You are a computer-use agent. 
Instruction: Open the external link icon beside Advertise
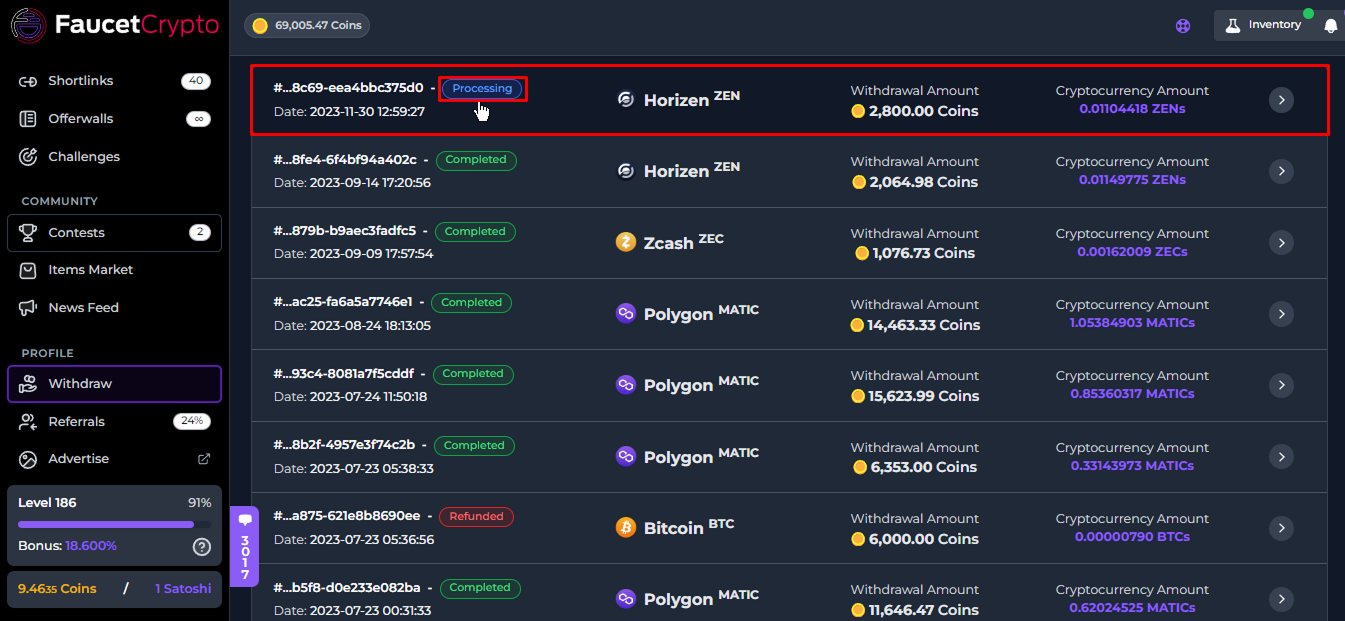[x=204, y=459]
